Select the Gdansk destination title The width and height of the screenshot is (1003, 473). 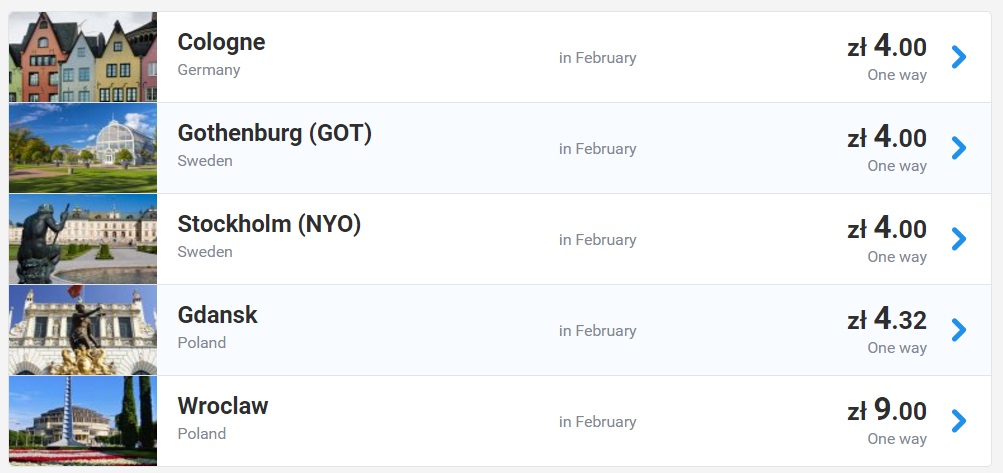217,315
